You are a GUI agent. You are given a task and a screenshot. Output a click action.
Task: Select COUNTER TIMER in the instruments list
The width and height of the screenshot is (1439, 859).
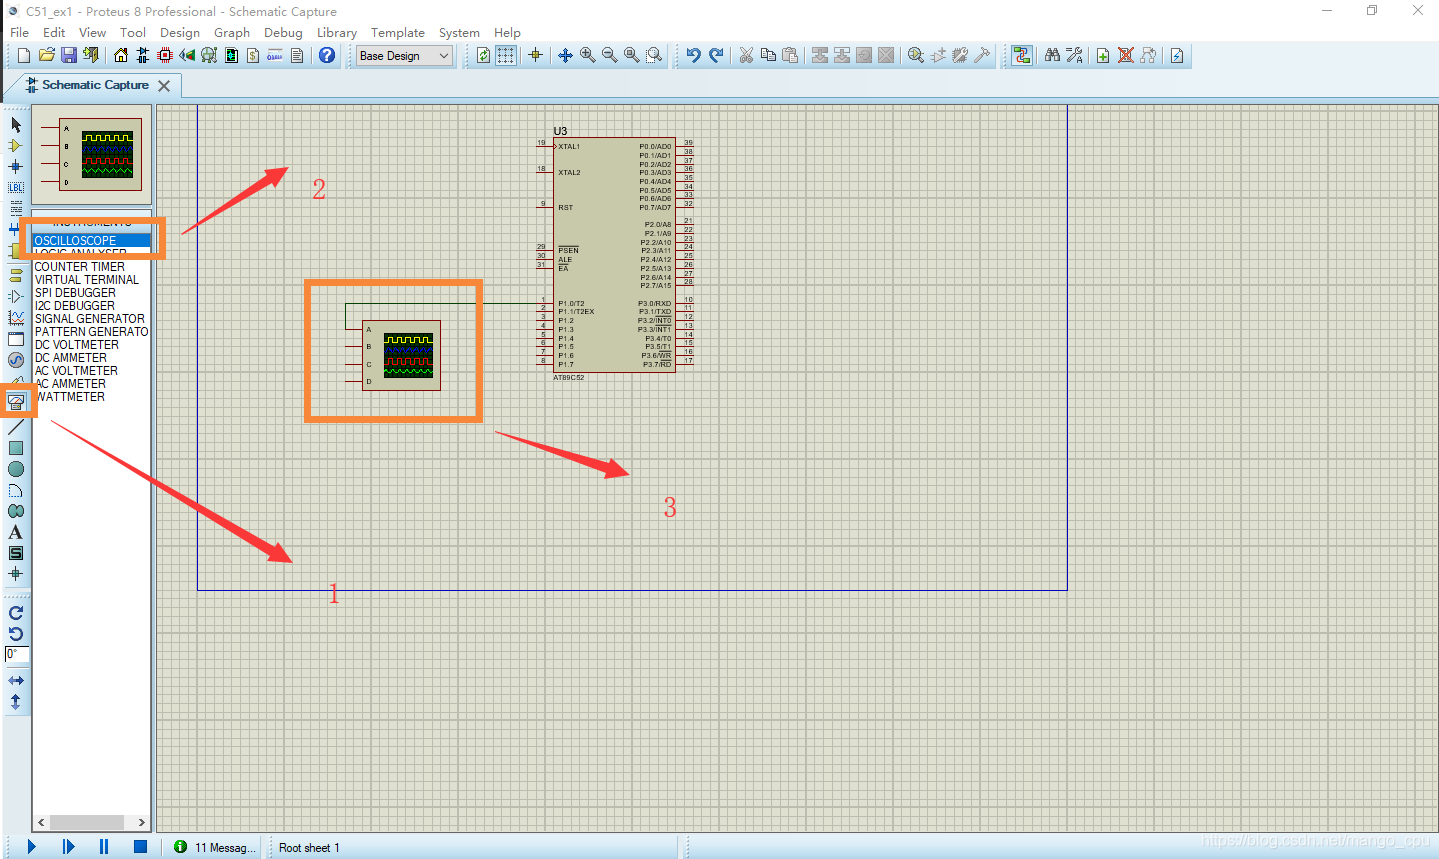(x=80, y=267)
